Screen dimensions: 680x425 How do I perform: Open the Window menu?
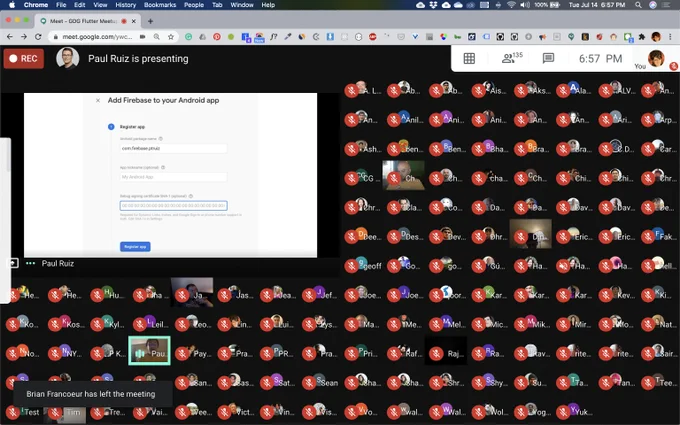click(242, 5)
